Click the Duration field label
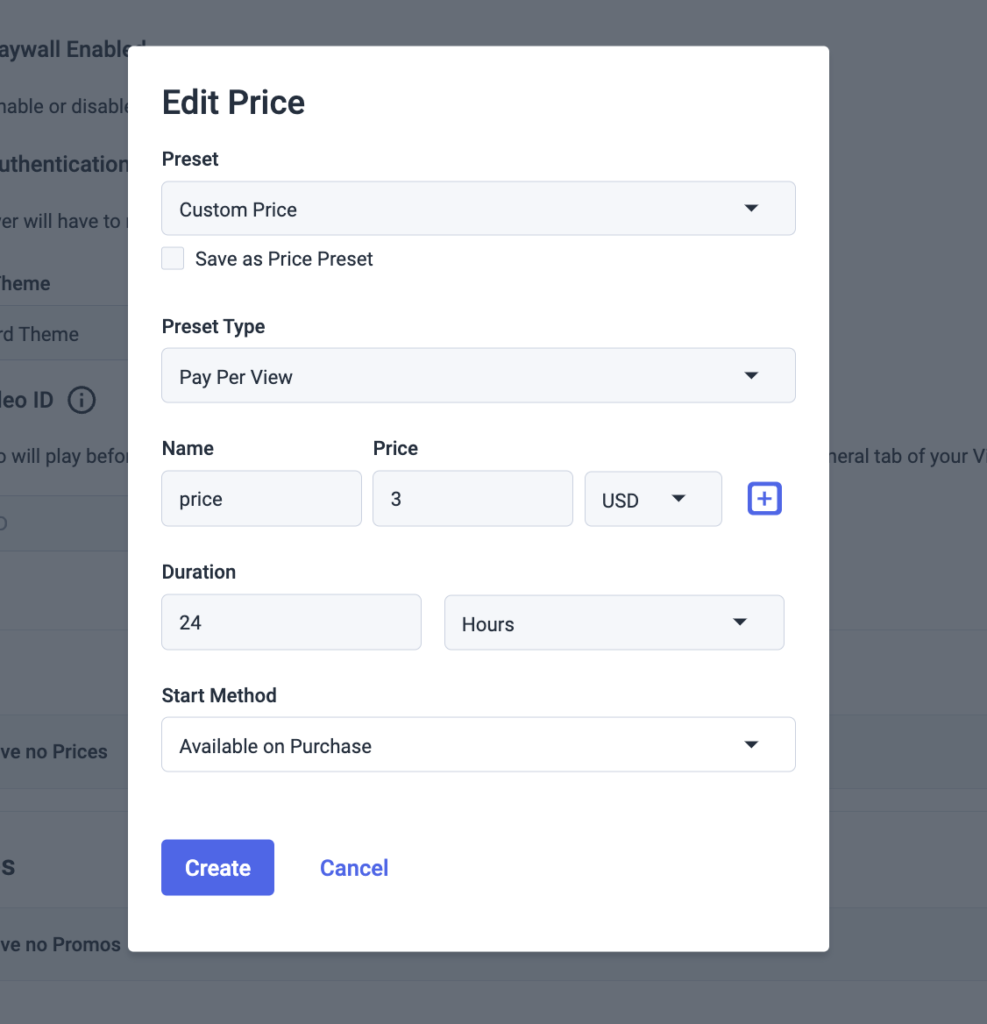Screen dimensions: 987x1024 (199, 572)
